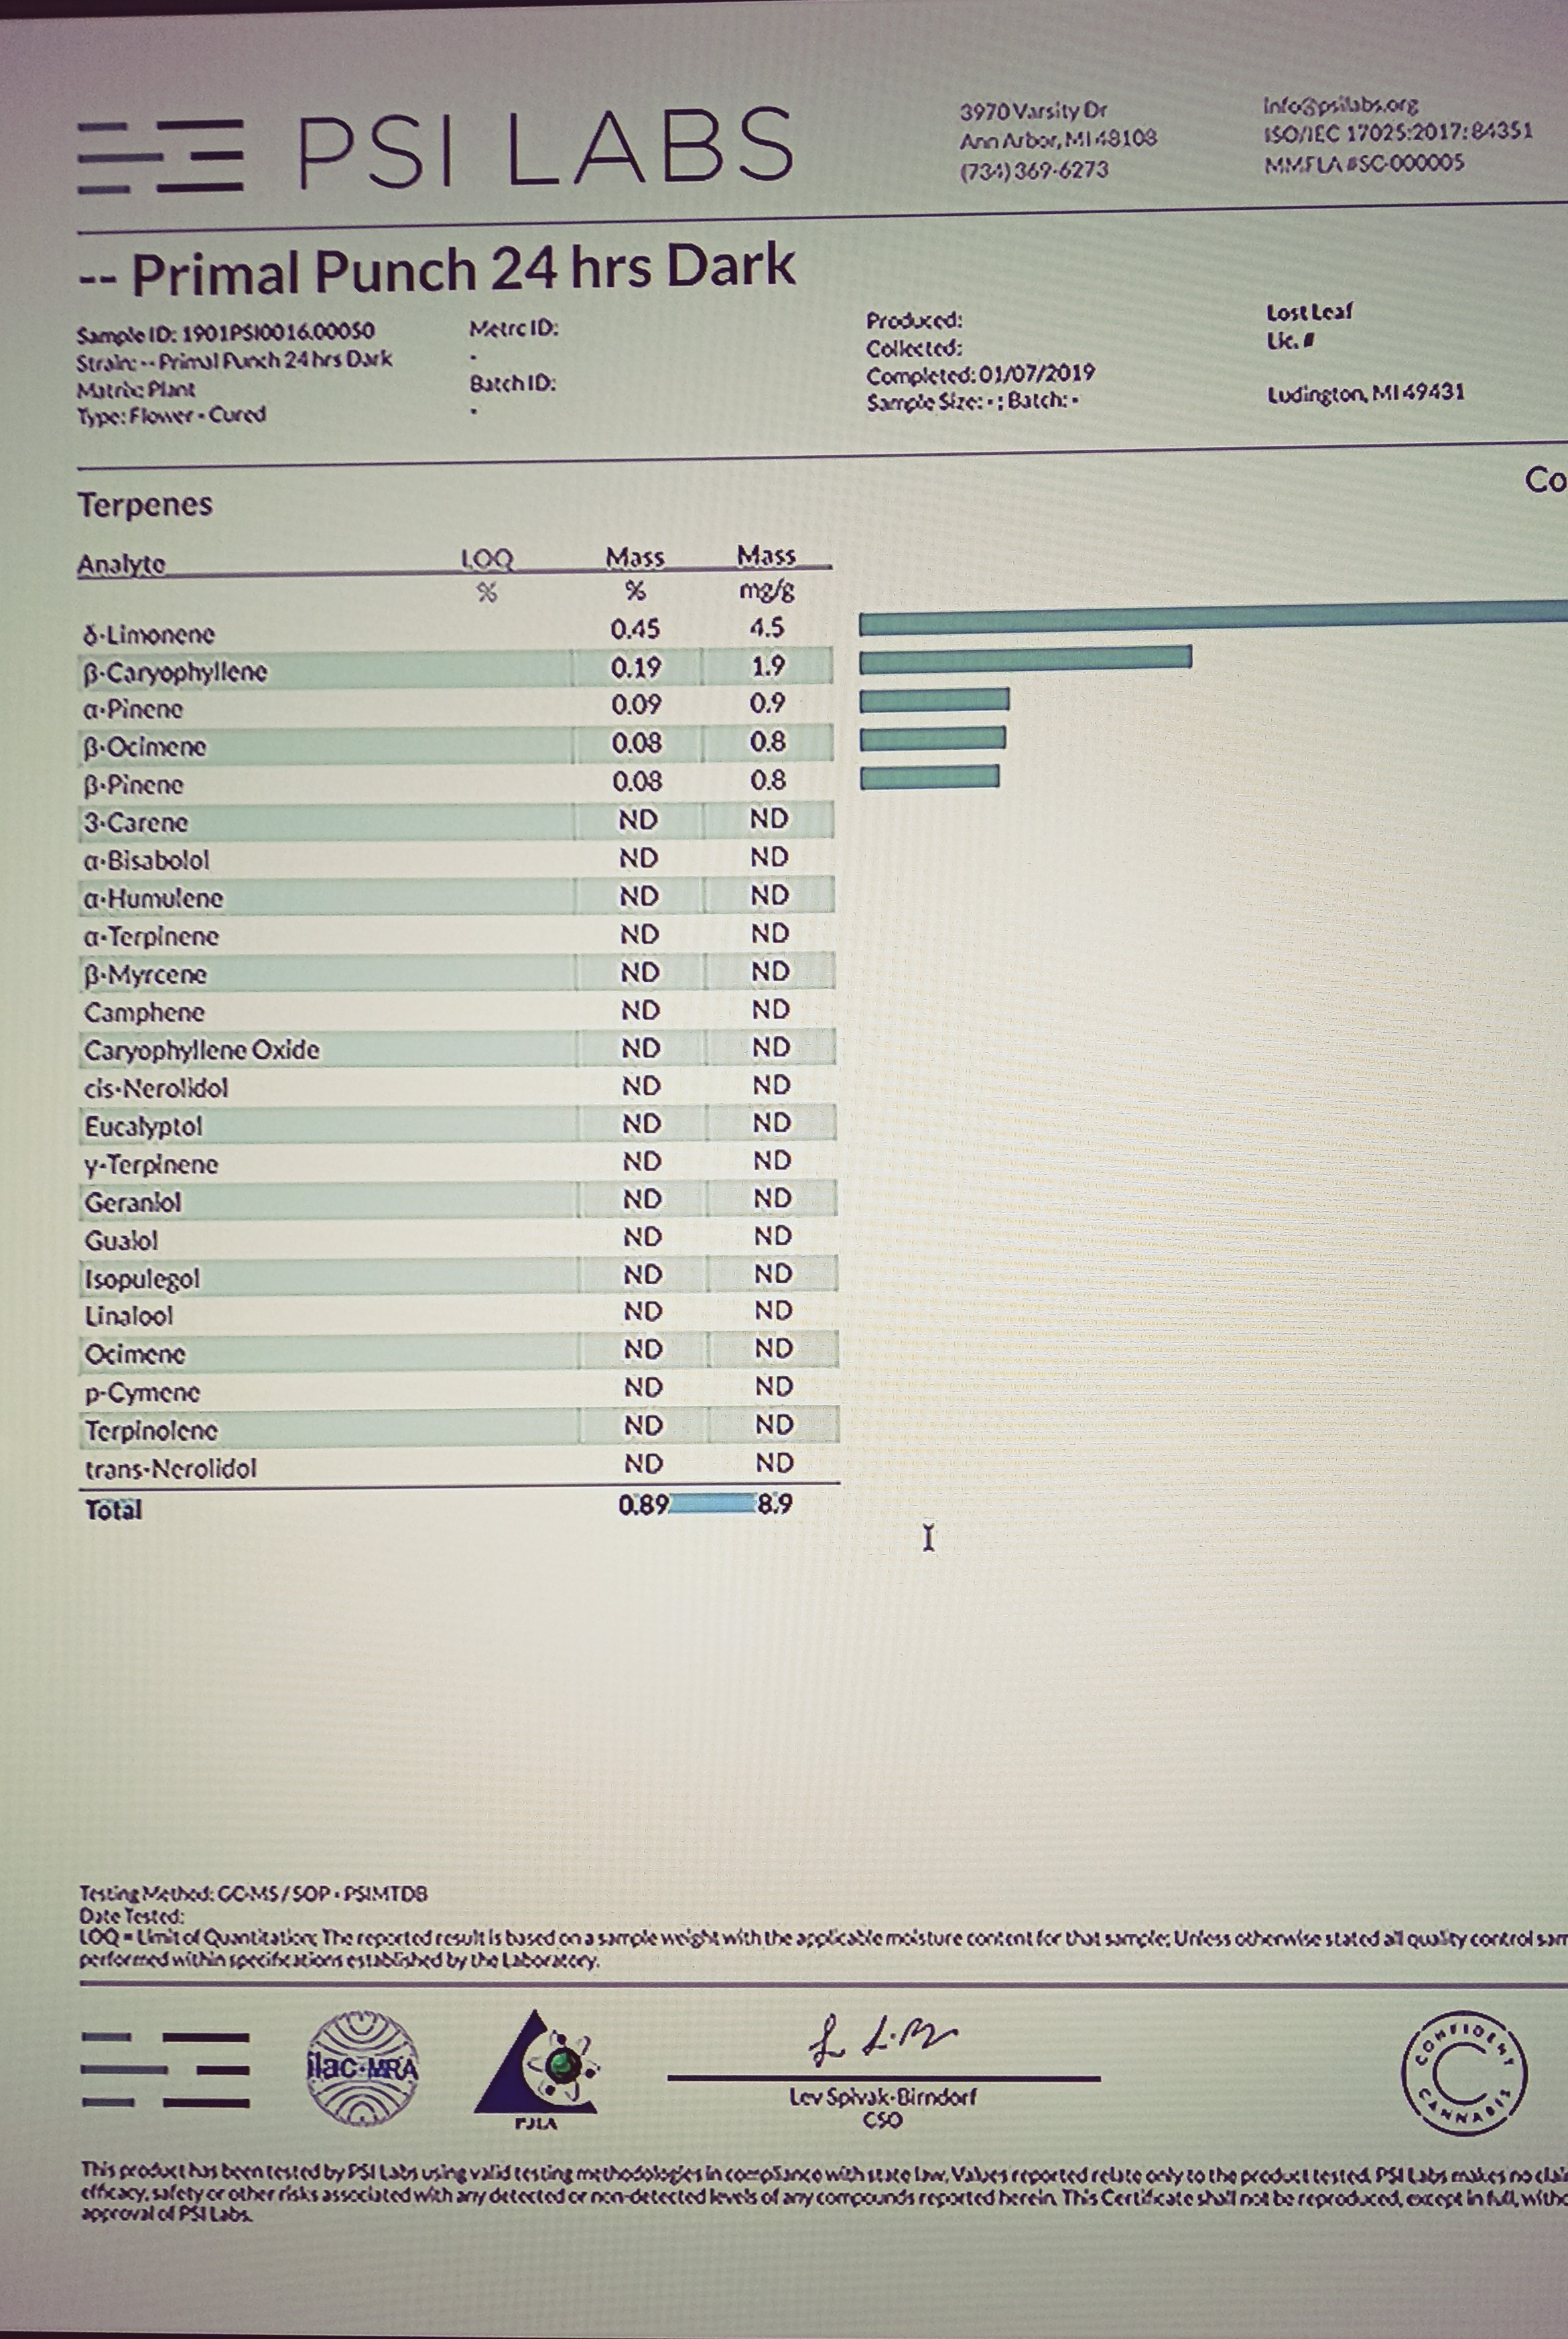Click the α-Pinene analyte row label
This screenshot has width=1568, height=2339.
[134, 709]
